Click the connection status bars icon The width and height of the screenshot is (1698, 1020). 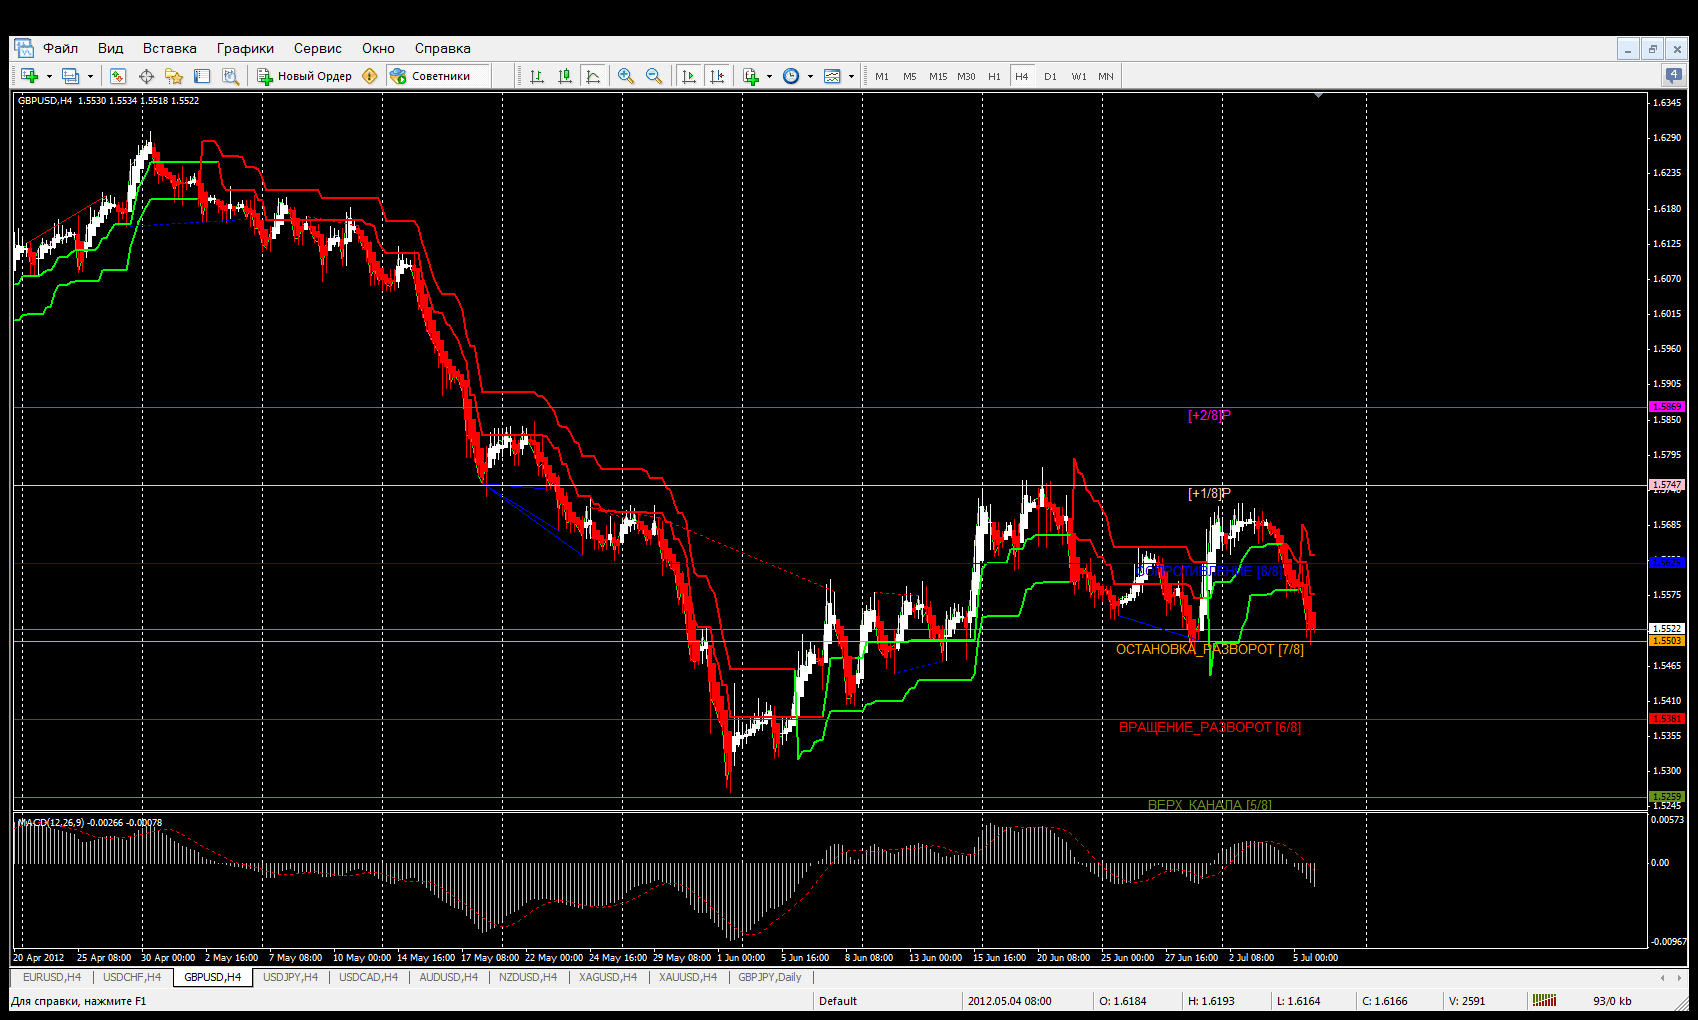tap(1545, 1000)
